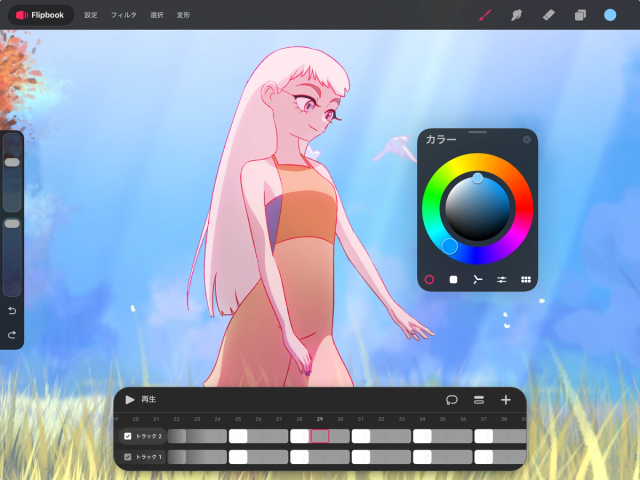Toggle the トラック 1 checkbox
Viewport: 640px width, 480px height.
pyautogui.click(x=127, y=457)
